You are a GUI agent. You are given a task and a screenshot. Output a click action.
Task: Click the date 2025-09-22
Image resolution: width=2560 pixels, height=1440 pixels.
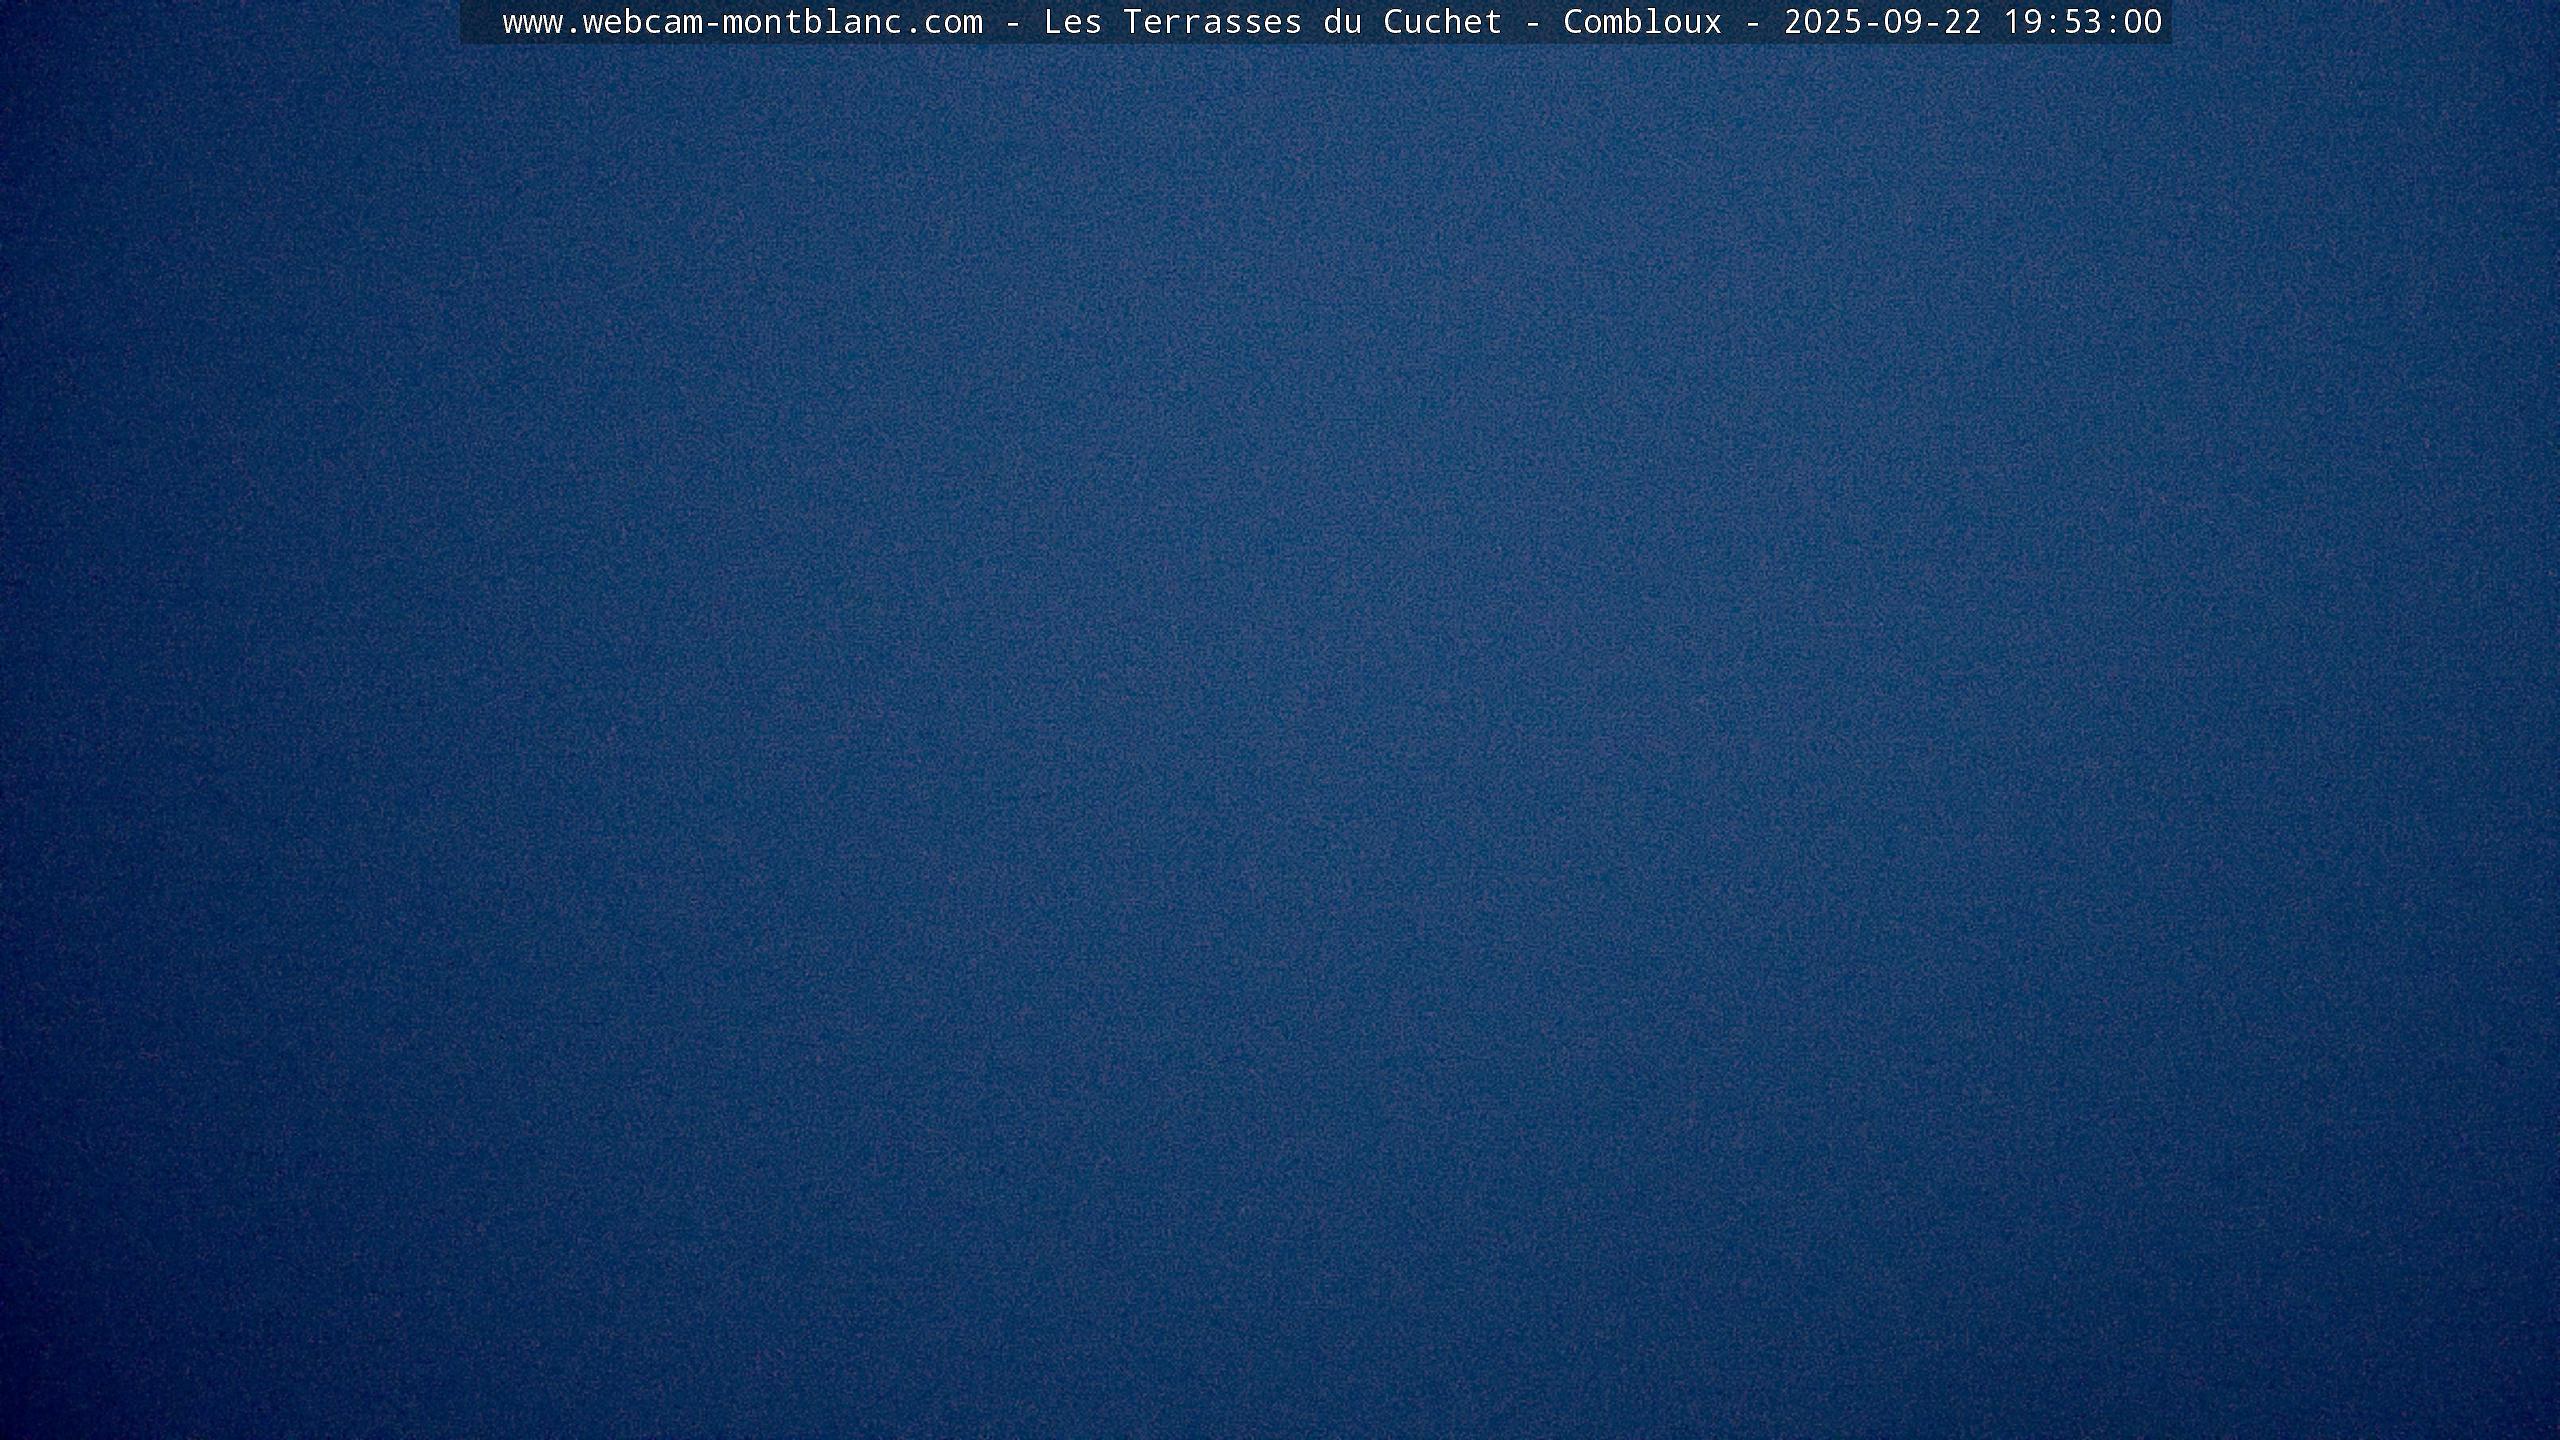point(1882,22)
